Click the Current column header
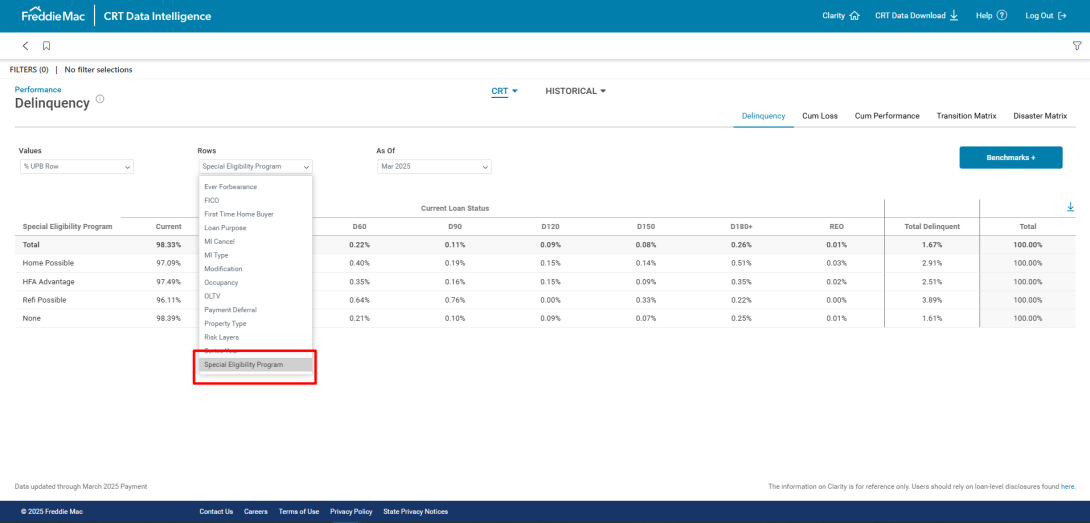1090x523 pixels. [x=168, y=227]
